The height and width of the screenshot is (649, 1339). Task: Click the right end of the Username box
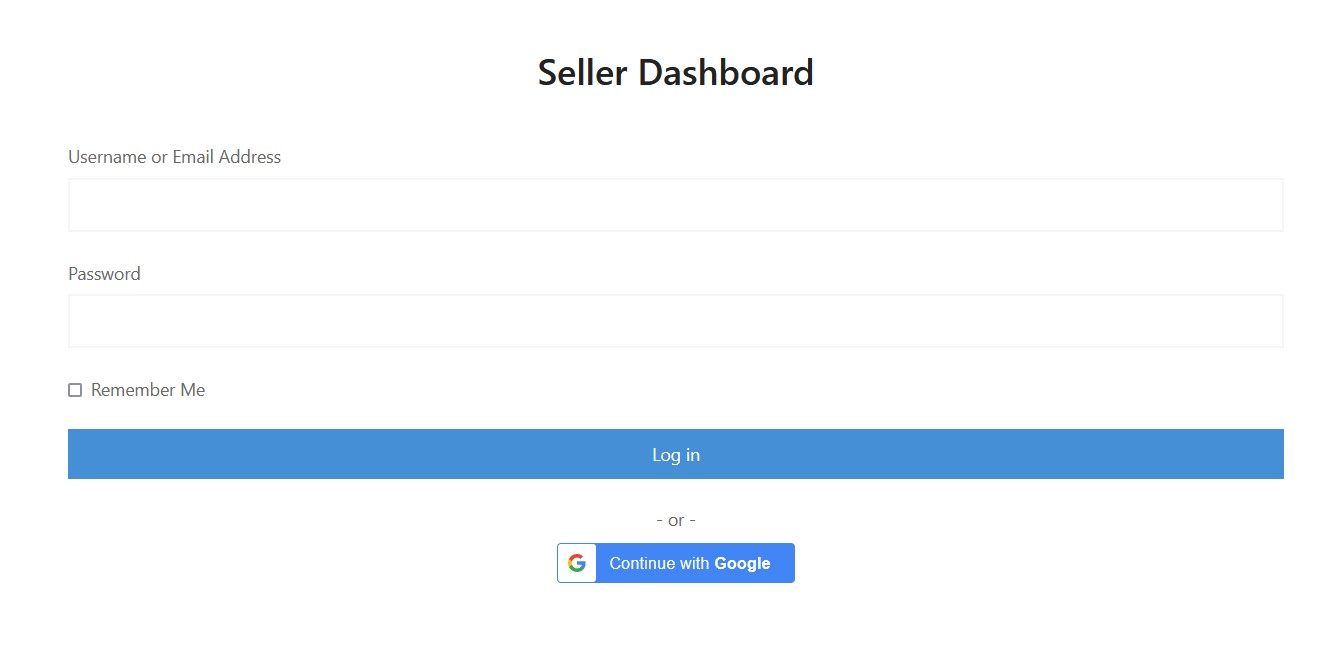pos(1262,205)
